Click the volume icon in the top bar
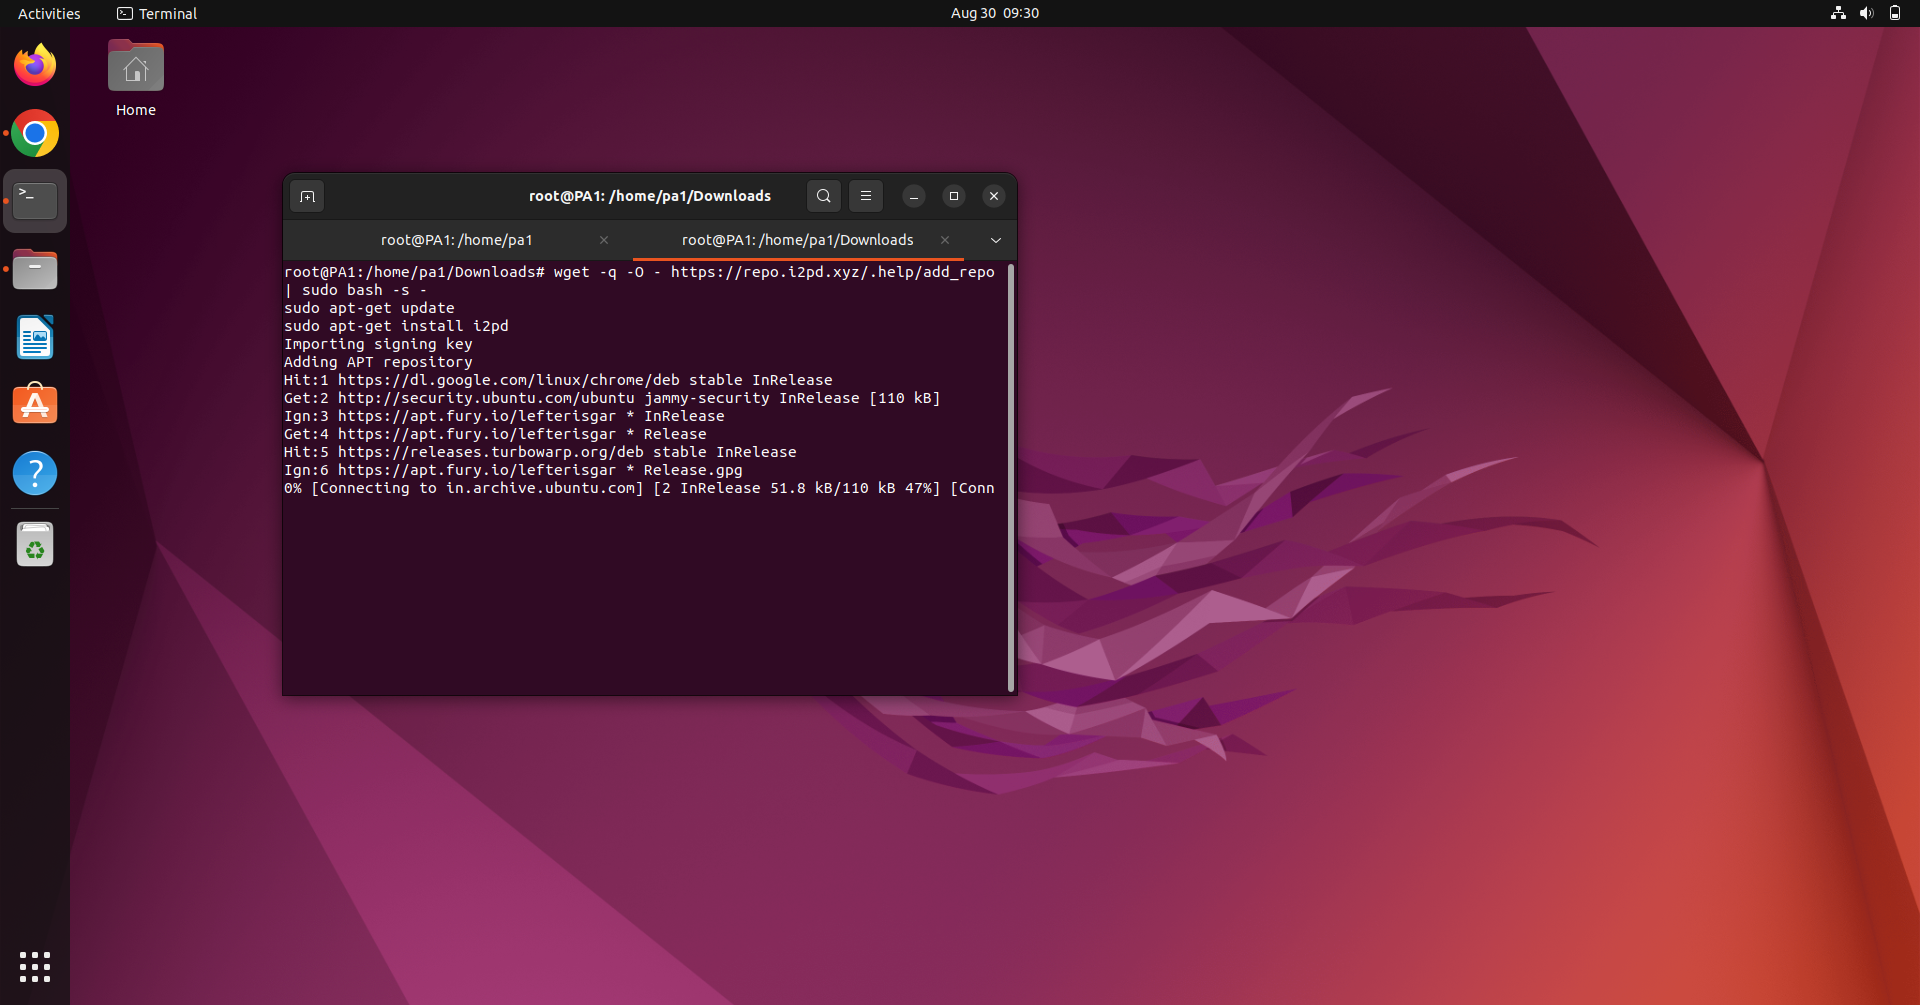Viewport: 1920px width, 1005px height. pos(1867,13)
